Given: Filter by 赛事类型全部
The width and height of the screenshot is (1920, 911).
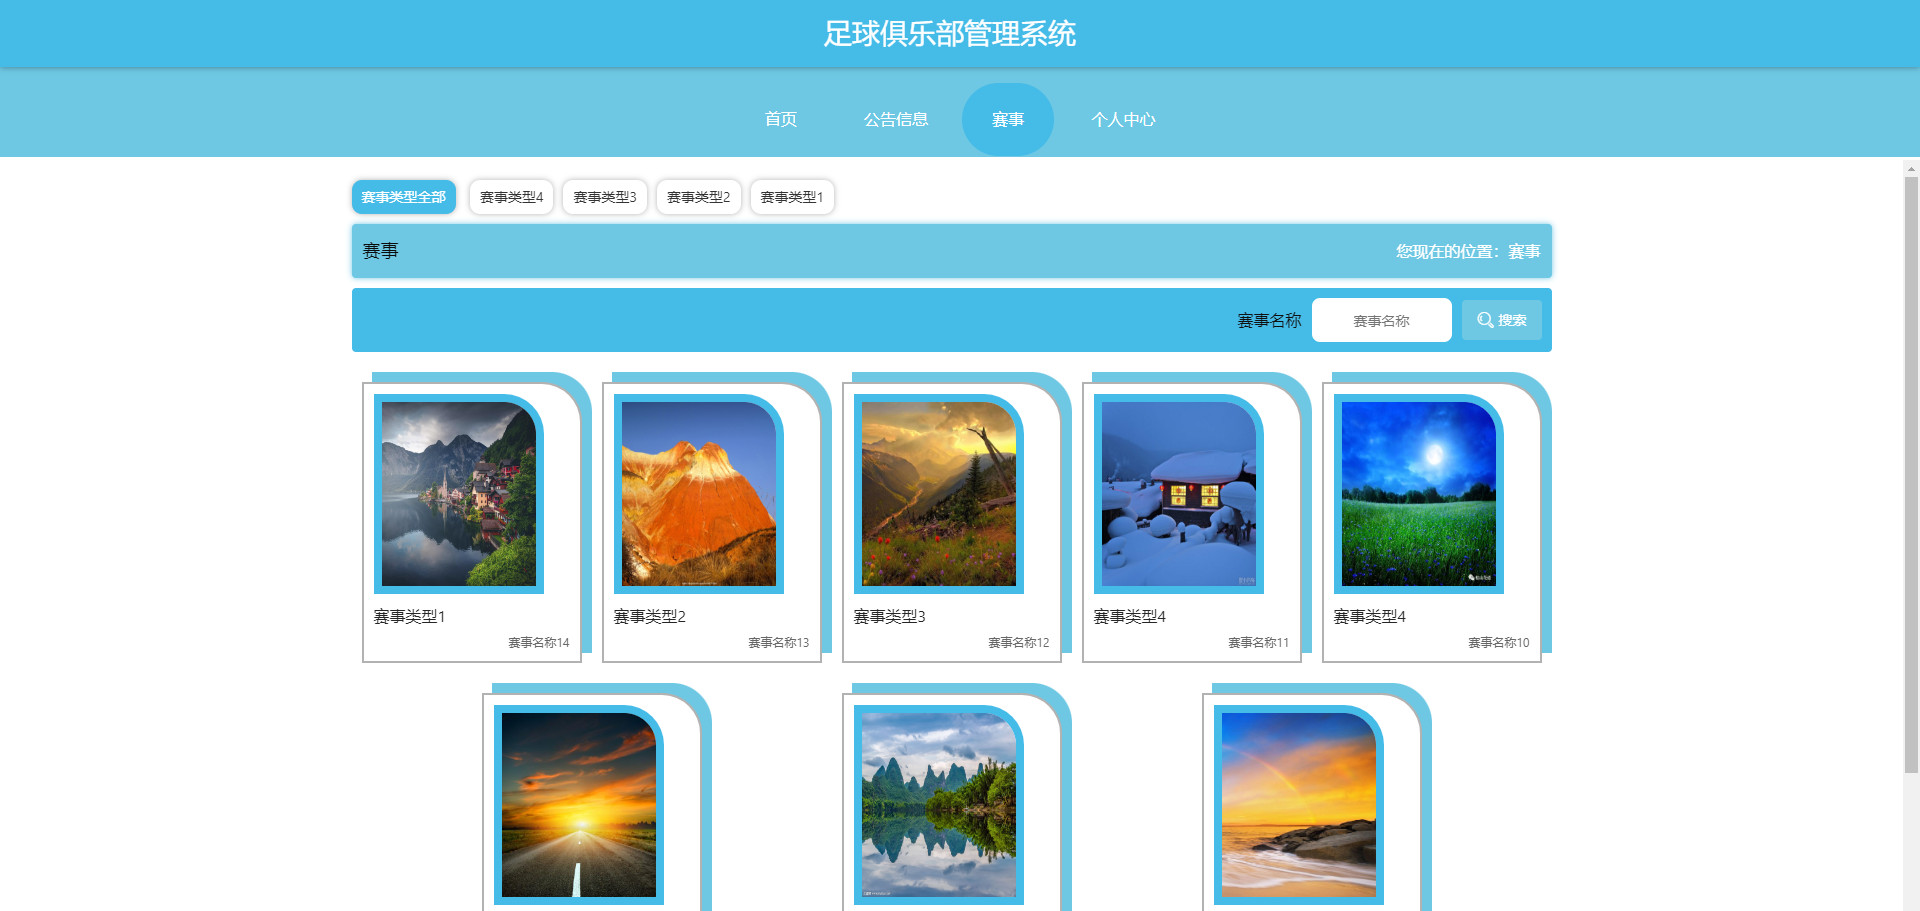Looking at the screenshot, I should (x=404, y=197).
